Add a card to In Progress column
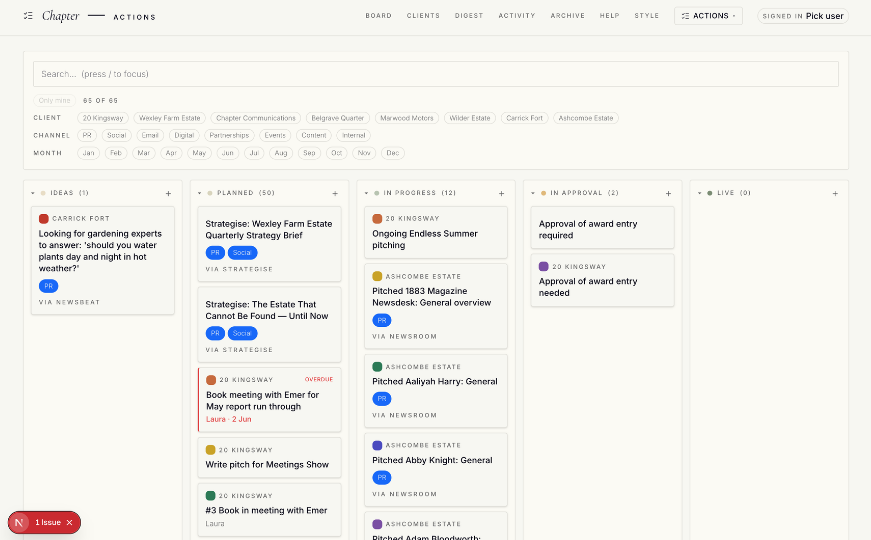871x540 pixels. click(x=502, y=193)
